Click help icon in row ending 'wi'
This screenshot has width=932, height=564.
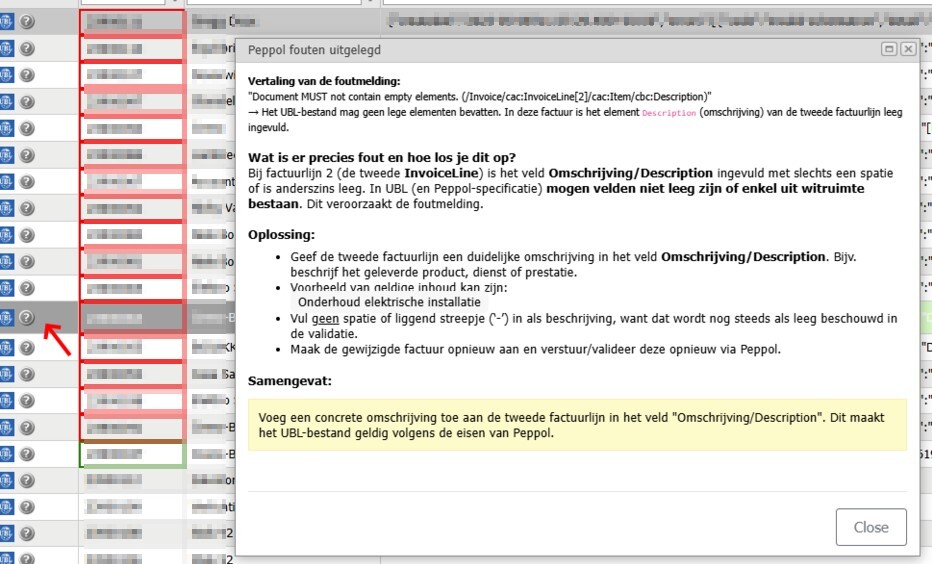pos(27,75)
